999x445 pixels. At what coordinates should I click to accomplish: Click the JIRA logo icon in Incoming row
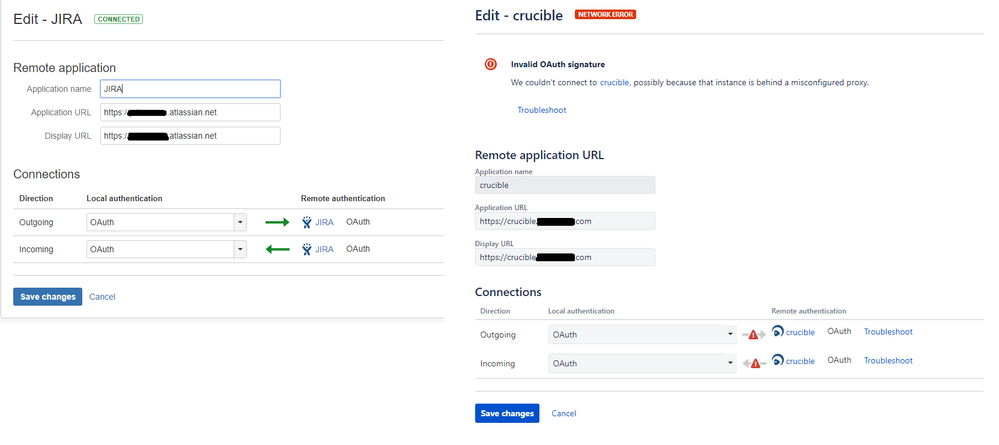click(306, 249)
